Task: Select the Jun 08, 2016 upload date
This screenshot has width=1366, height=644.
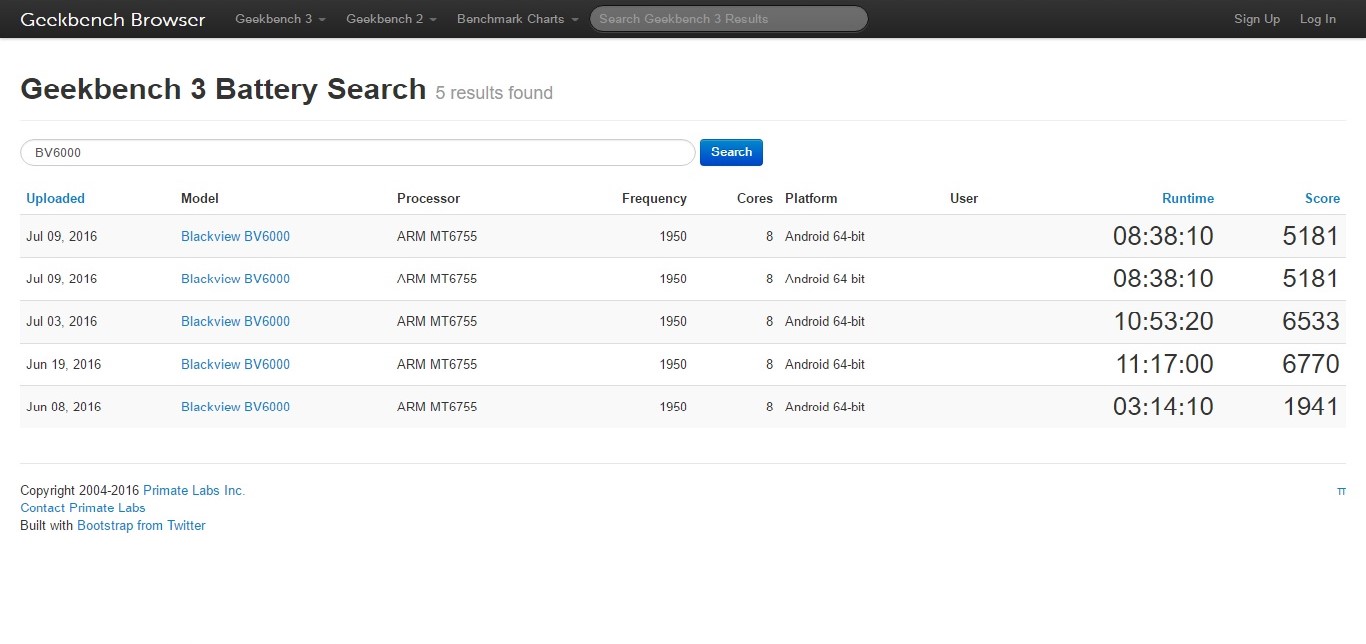Action: click(64, 407)
